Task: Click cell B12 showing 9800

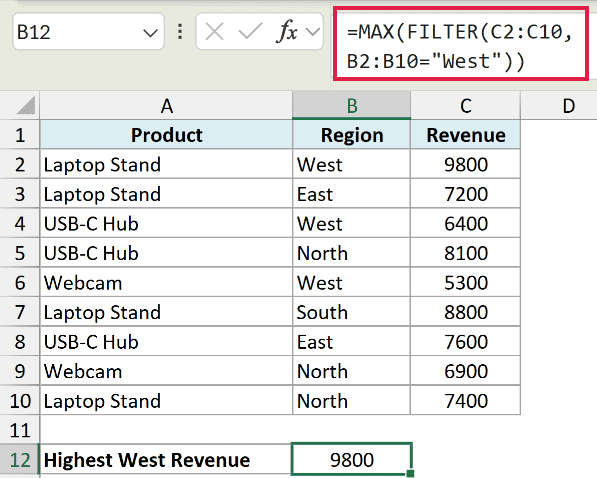Action: coord(351,459)
